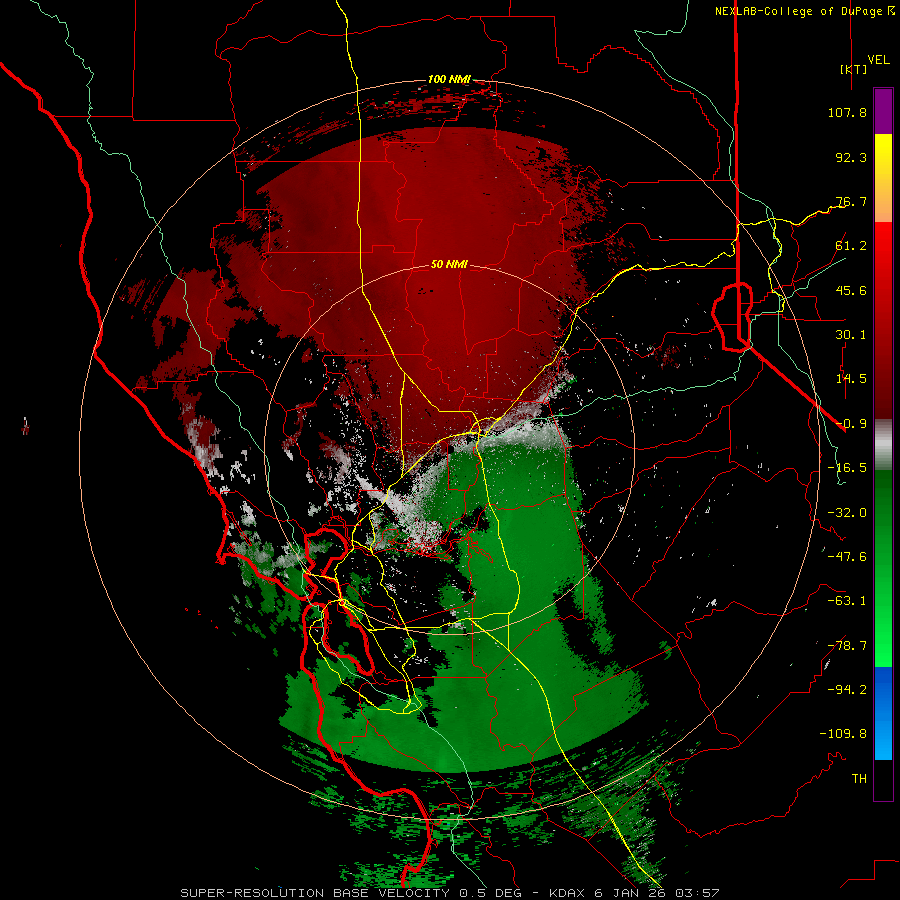Click the 50 NMI range ring label
Image resolution: width=900 pixels, height=900 pixels.
[449, 265]
